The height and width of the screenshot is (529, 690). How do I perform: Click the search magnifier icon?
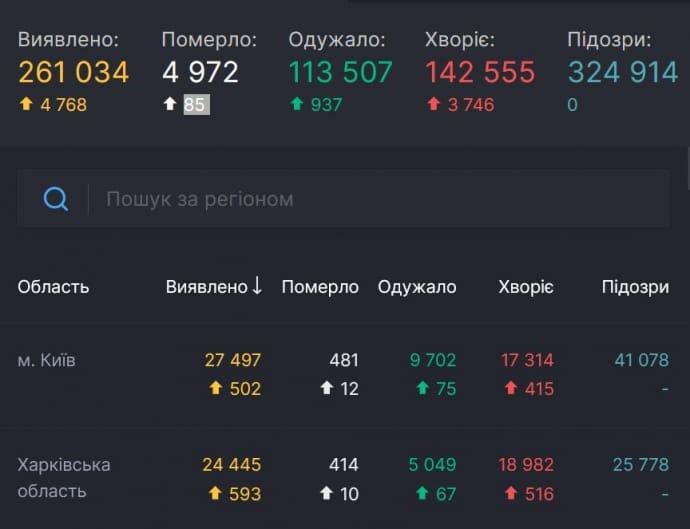coord(55,199)
